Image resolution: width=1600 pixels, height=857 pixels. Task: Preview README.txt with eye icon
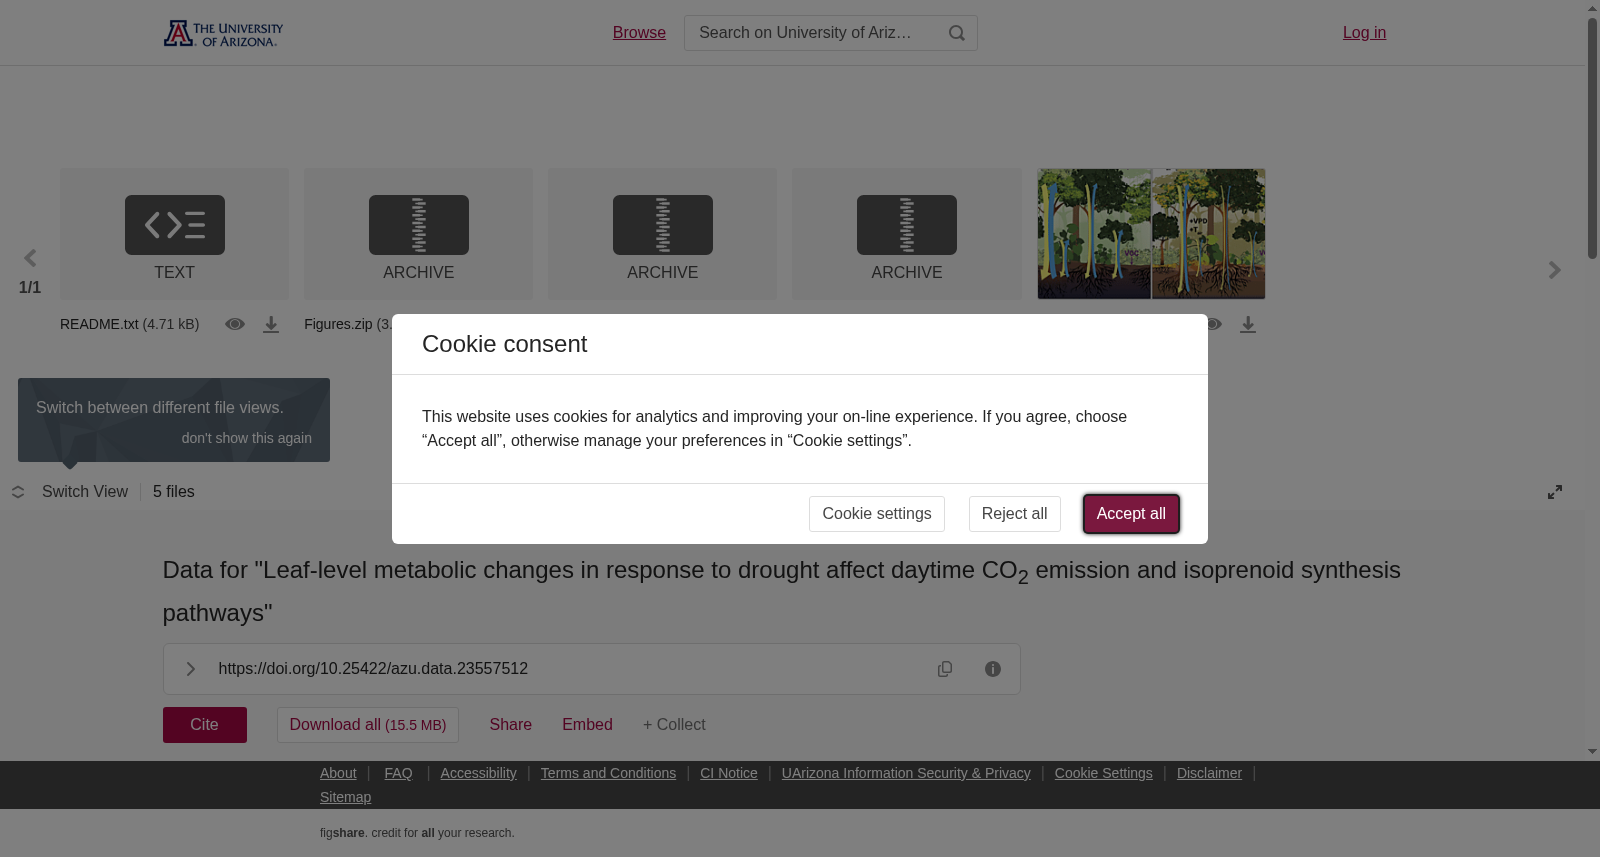click(x=235, y=324)
